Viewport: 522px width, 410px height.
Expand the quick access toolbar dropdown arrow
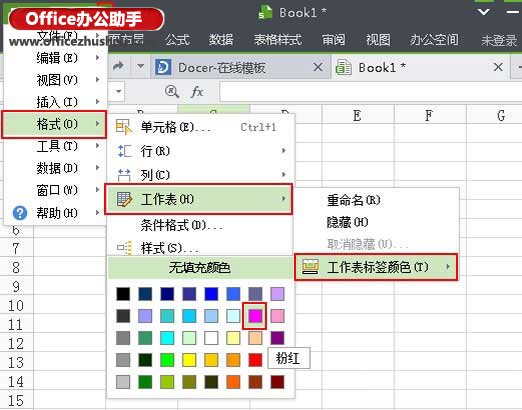coord(141,66)
